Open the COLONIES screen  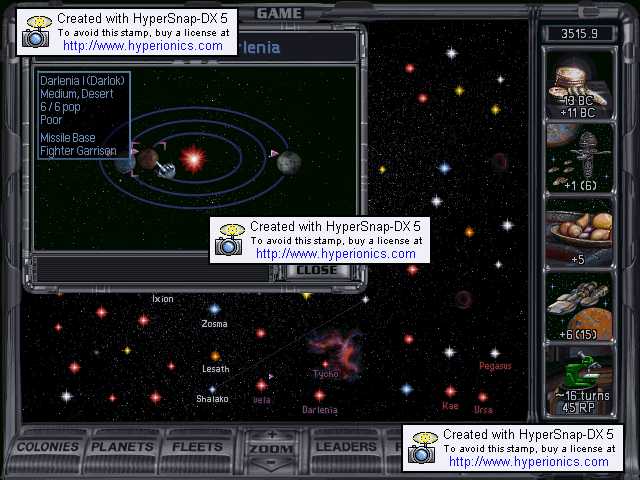pos(48,447)
